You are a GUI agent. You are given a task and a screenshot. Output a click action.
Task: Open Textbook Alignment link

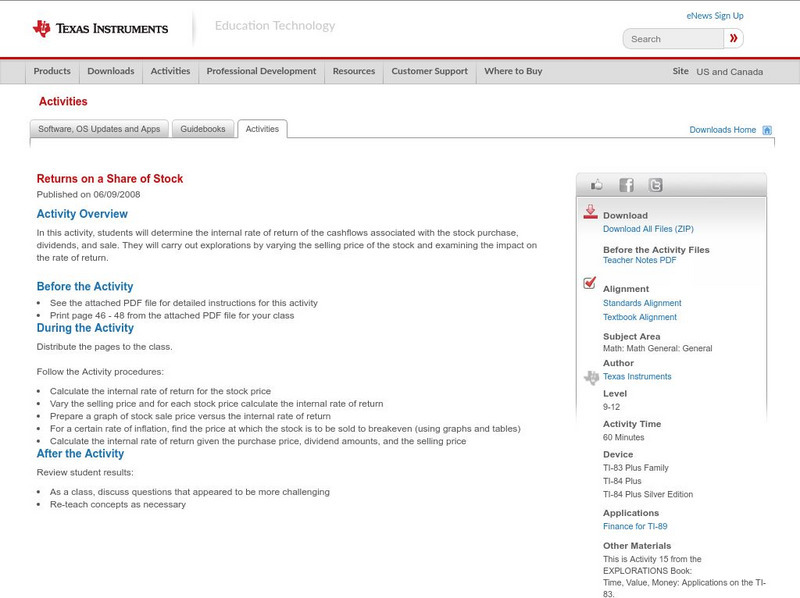point(640,317)
